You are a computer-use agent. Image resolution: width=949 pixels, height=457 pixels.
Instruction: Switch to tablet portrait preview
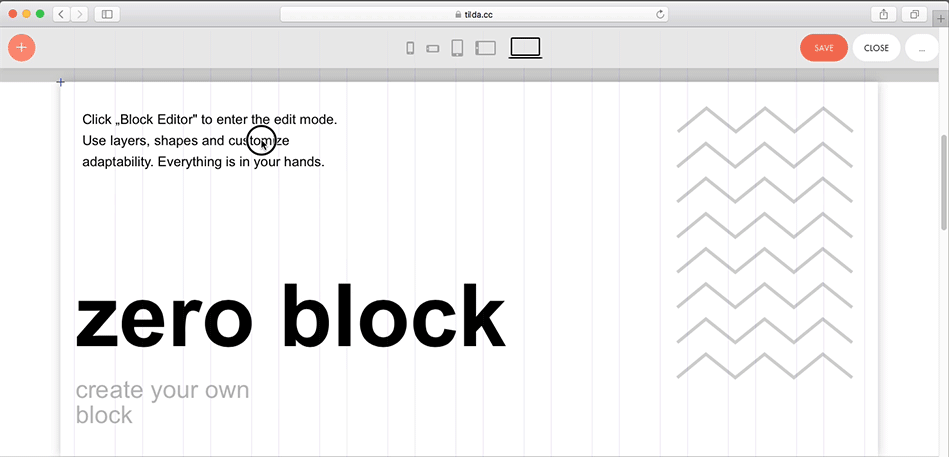458,48
